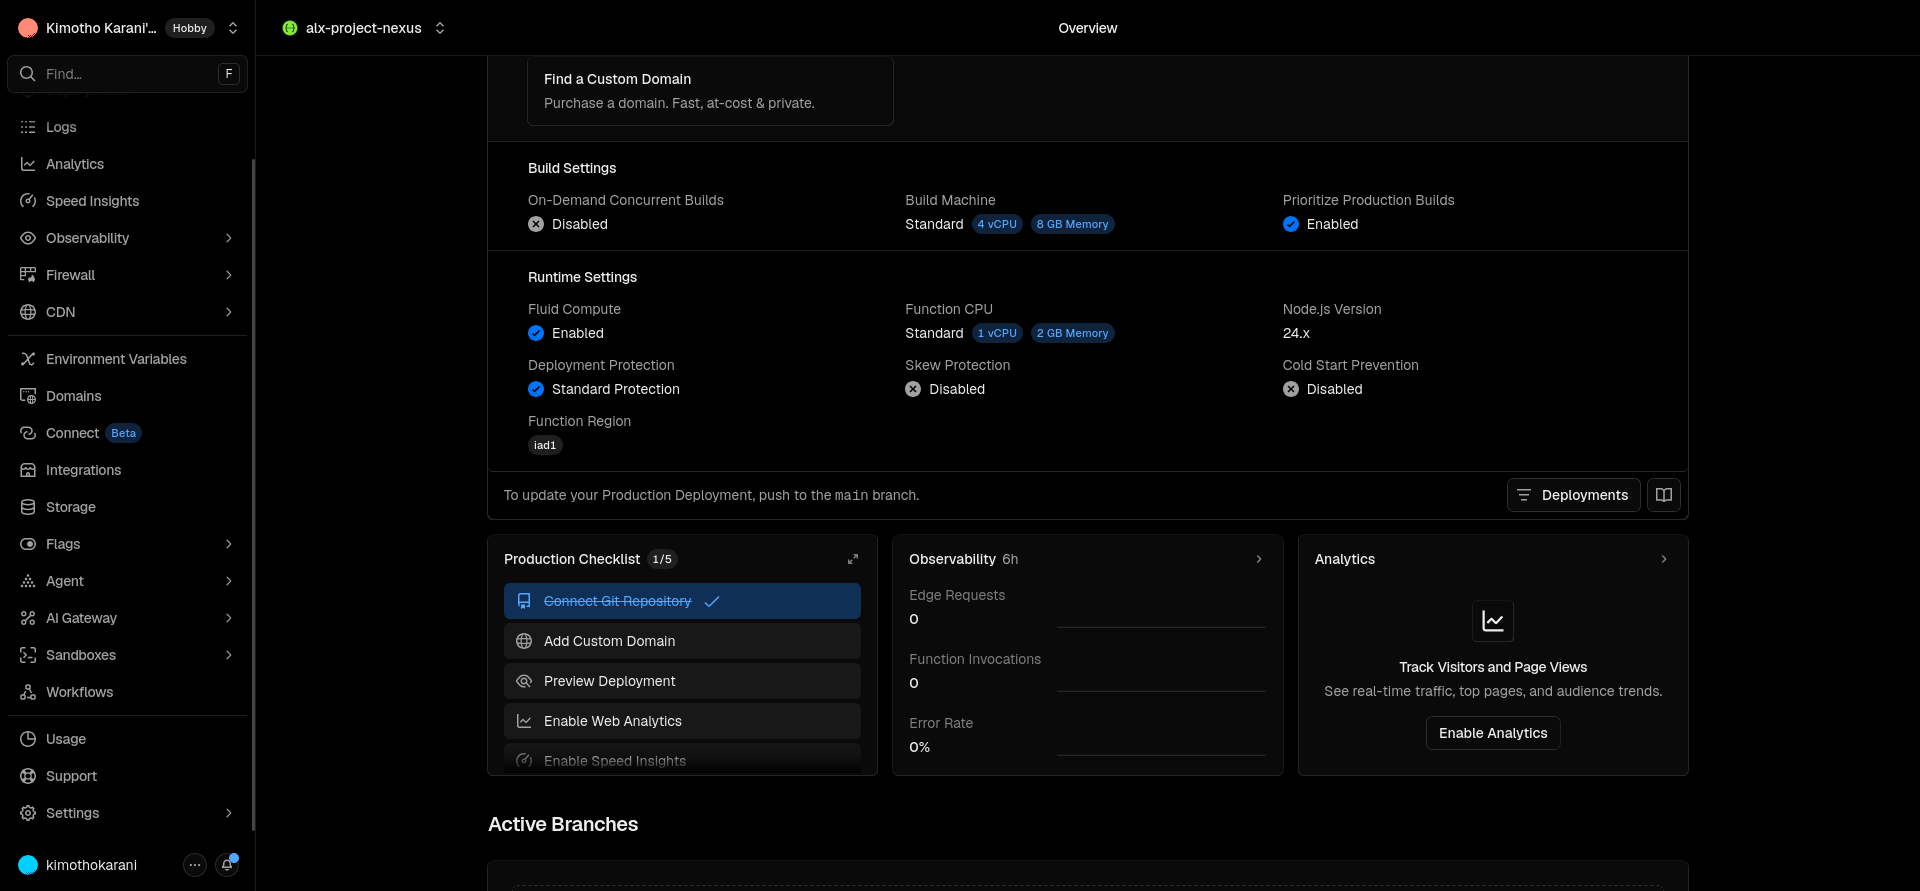1920x891 pixels.
Task: Click the analytics chart icon in Analytics card
Action: [1493, 621]
